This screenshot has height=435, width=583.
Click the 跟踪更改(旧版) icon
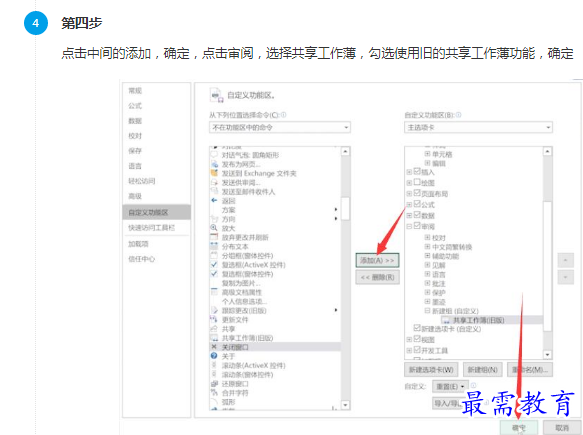coord(214,310)
